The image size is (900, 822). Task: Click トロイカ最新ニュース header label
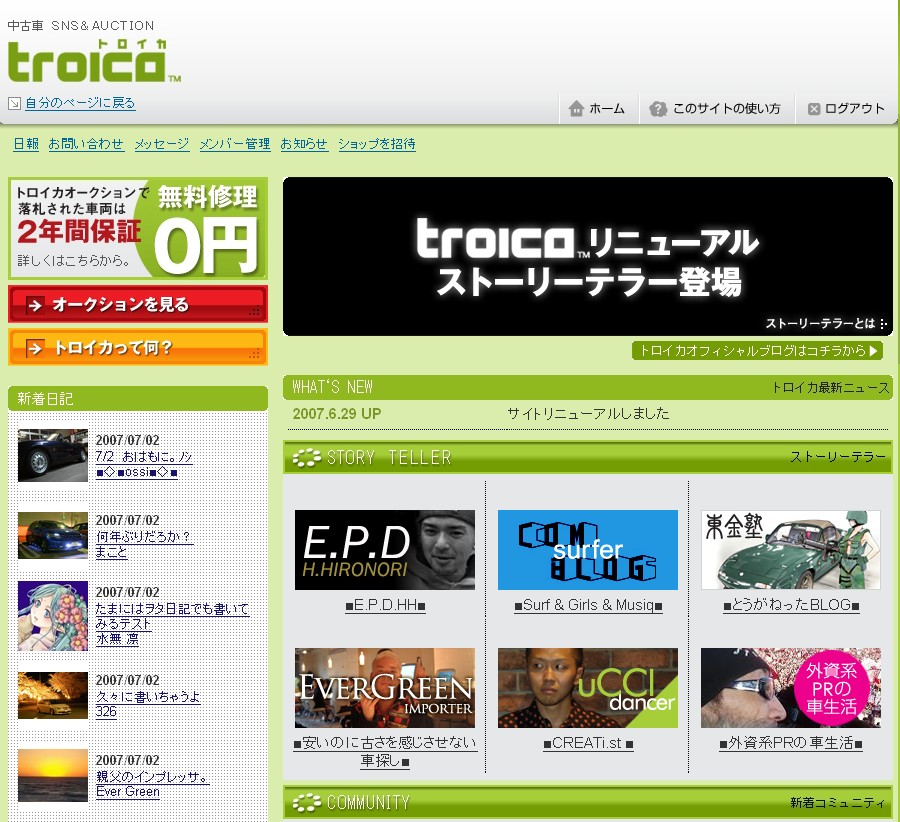point(831,388)
